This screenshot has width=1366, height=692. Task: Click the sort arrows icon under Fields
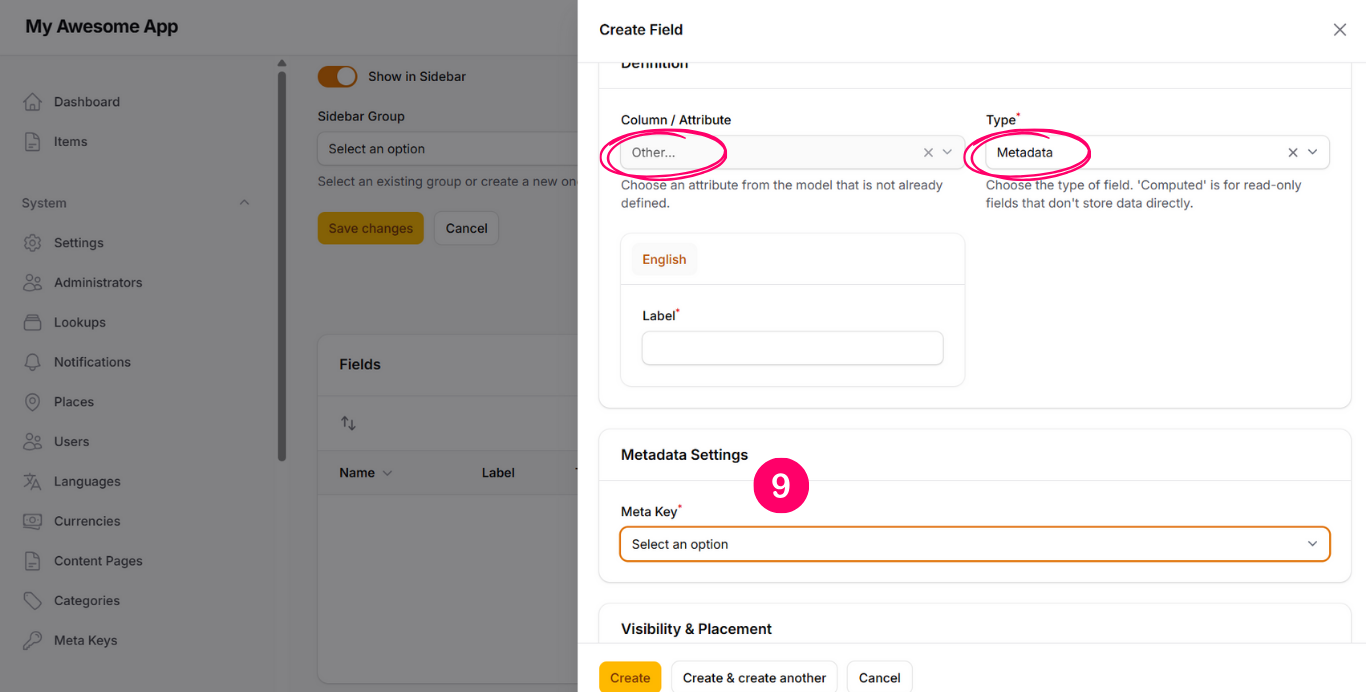348,423
